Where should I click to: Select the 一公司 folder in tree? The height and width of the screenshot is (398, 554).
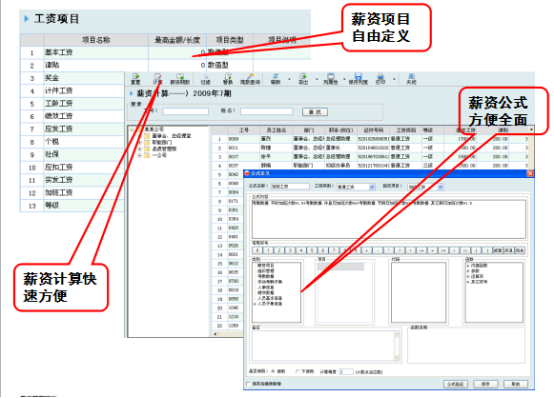point(155,155)
